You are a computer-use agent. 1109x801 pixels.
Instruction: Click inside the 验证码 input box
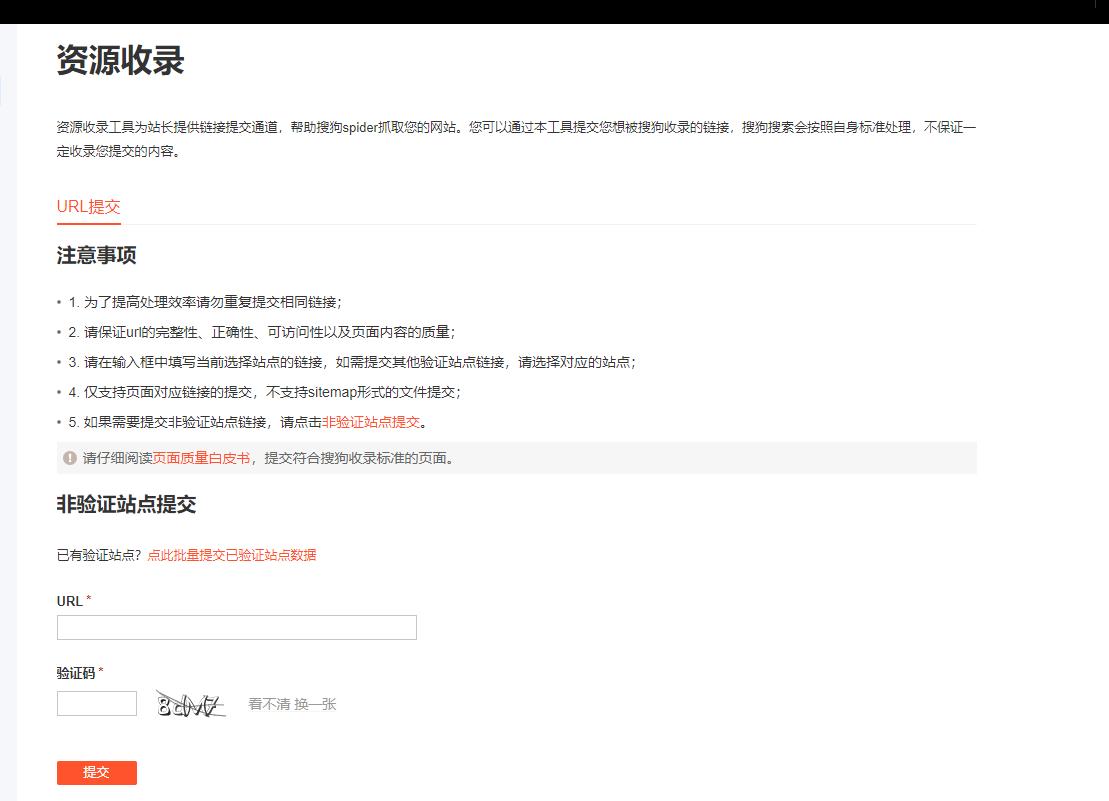click(97, 703)
